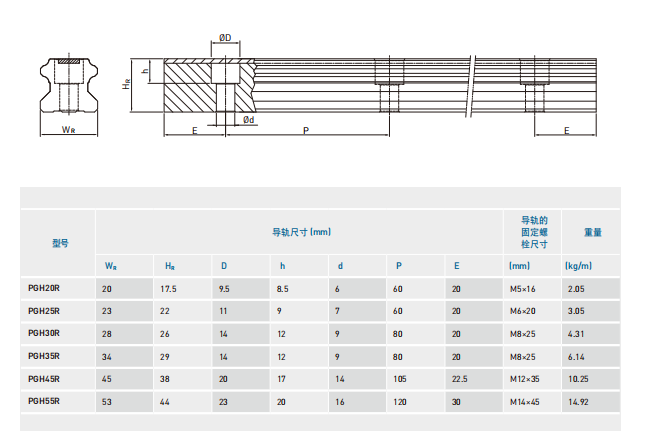Click the 型号 column header

[60, 243]
